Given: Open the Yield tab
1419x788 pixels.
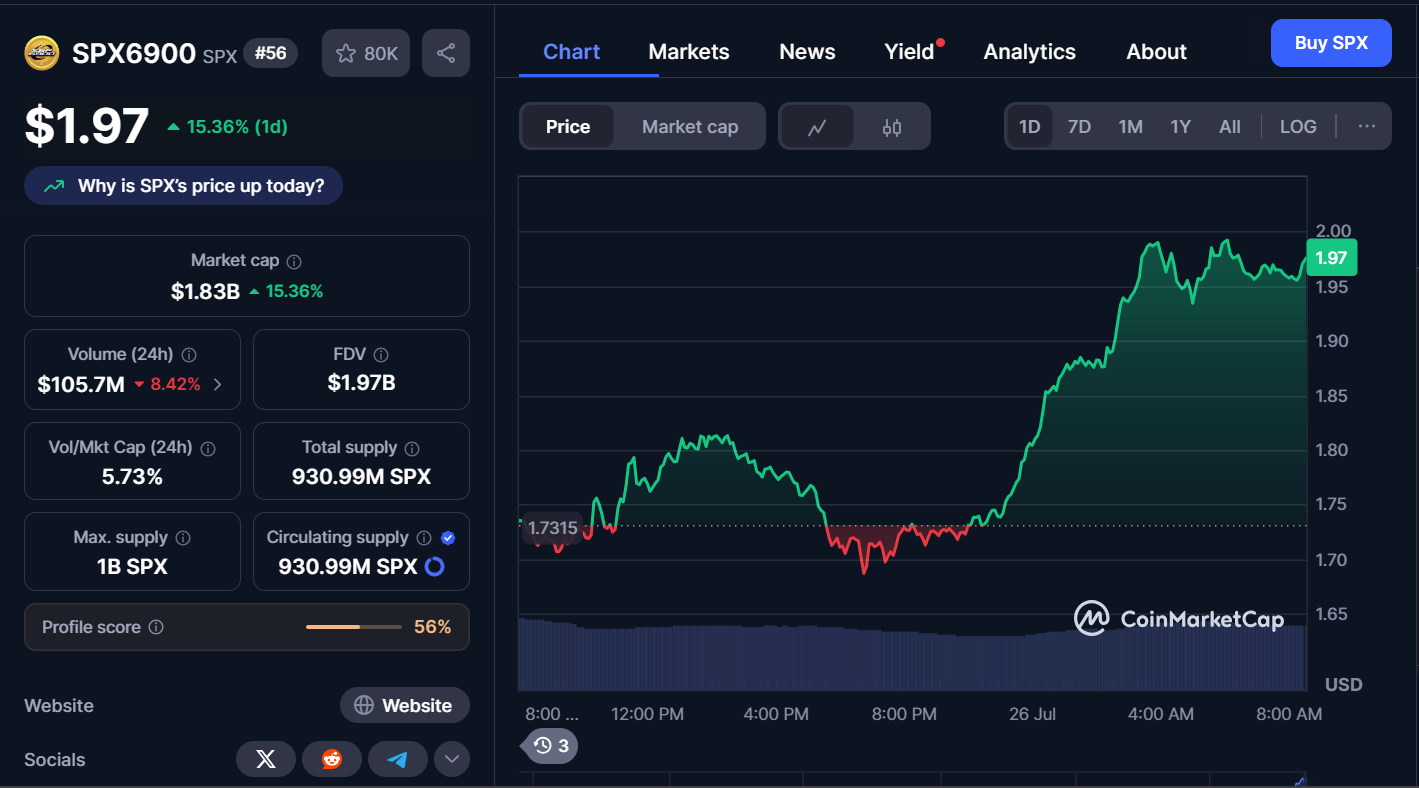Looking at the screenshot, I should pyautogui.click(x=909, y=52).
